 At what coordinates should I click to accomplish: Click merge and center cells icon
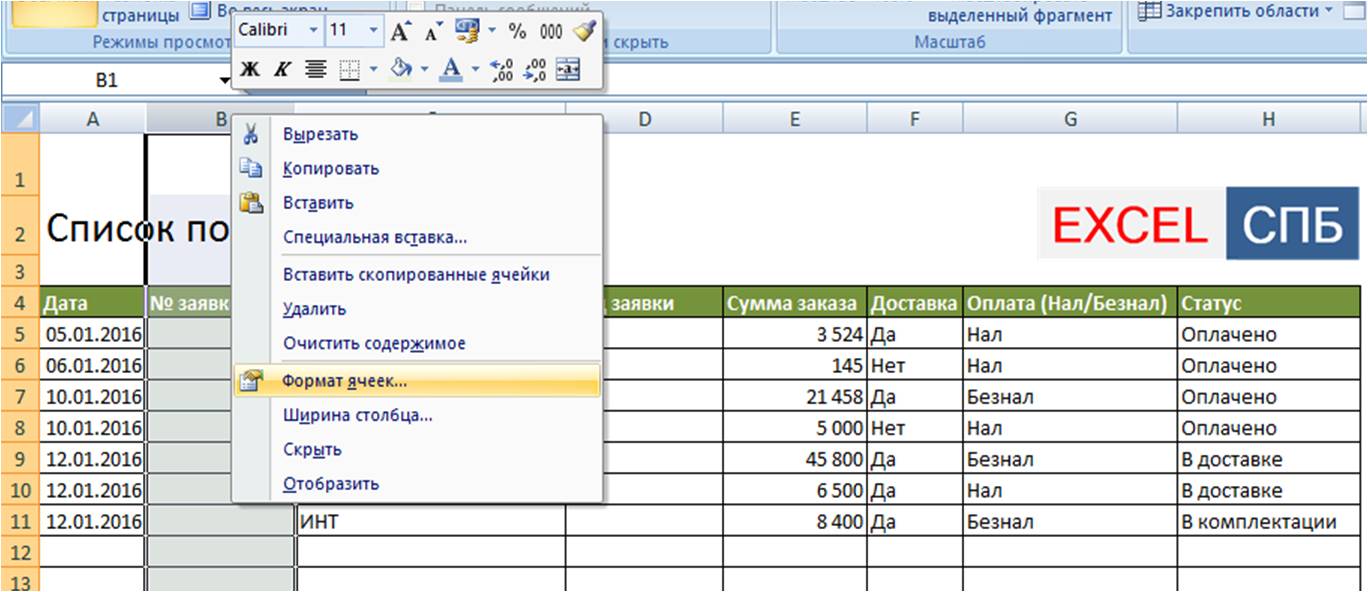(567, 69)
